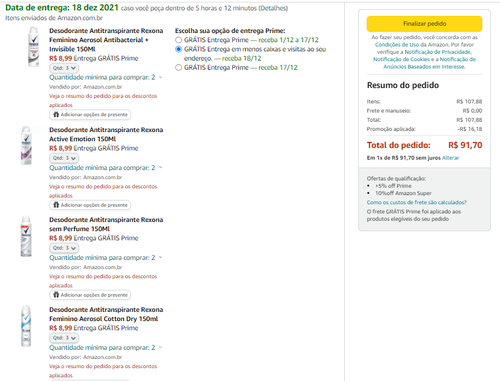
Task: Open Notificação de Privacidade link
Action: pos(438,52)
